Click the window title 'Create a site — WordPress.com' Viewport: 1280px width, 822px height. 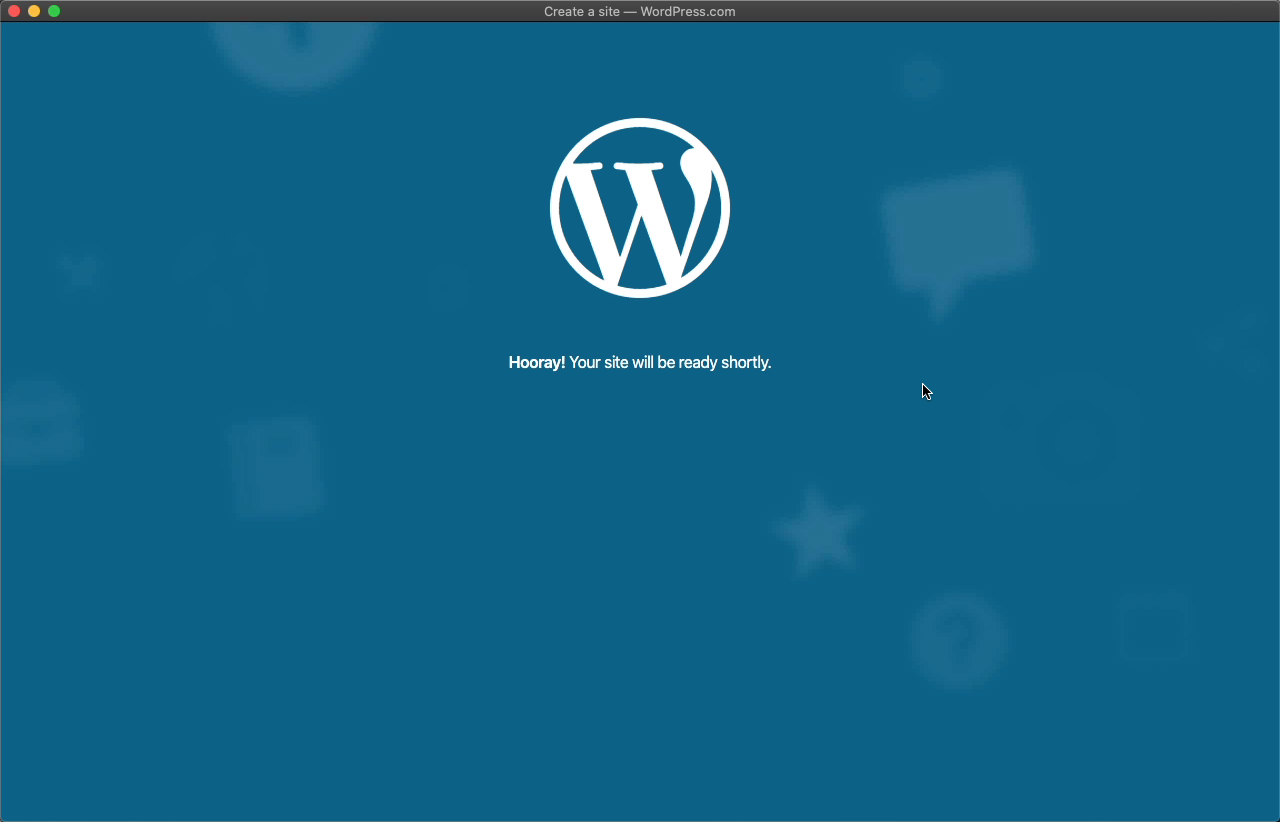(x=640, y=12)
